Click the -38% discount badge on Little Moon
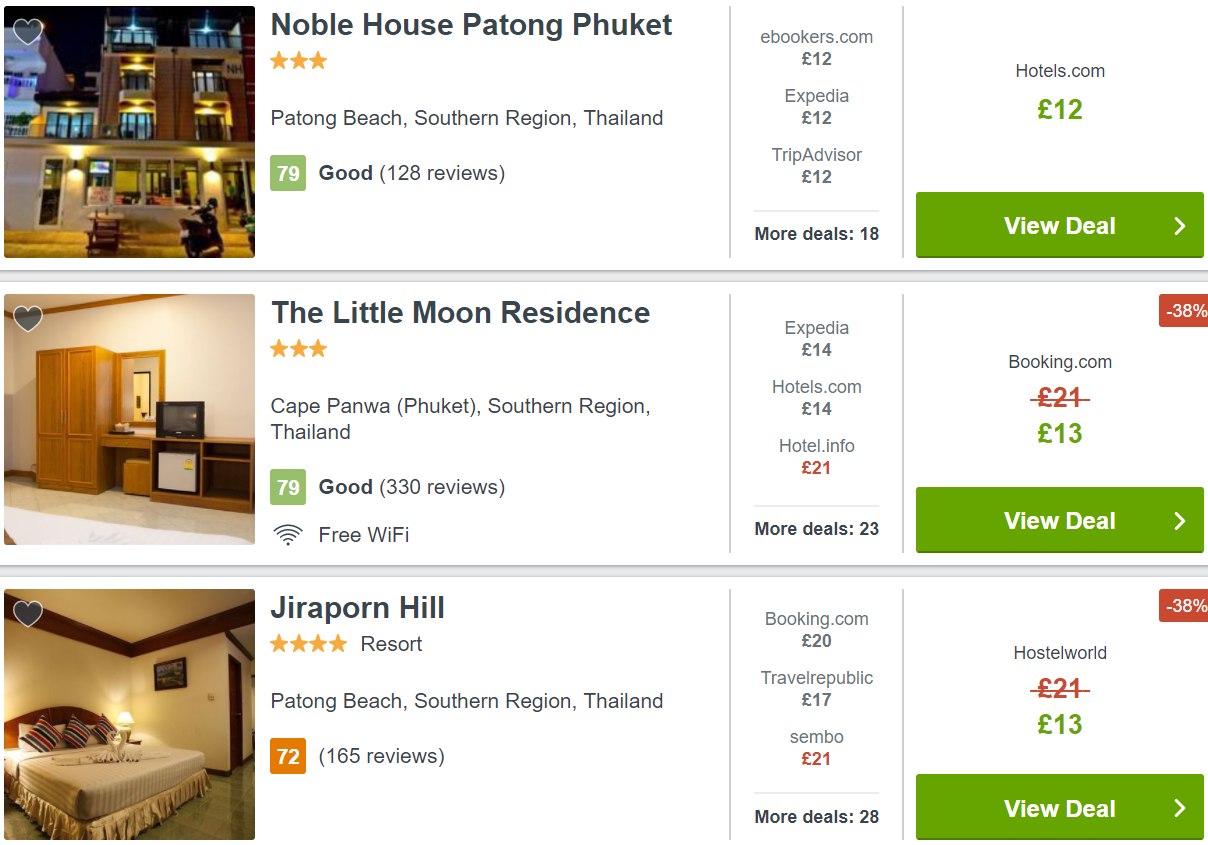The image size is (1208, 845). [x=1184, y=311]
